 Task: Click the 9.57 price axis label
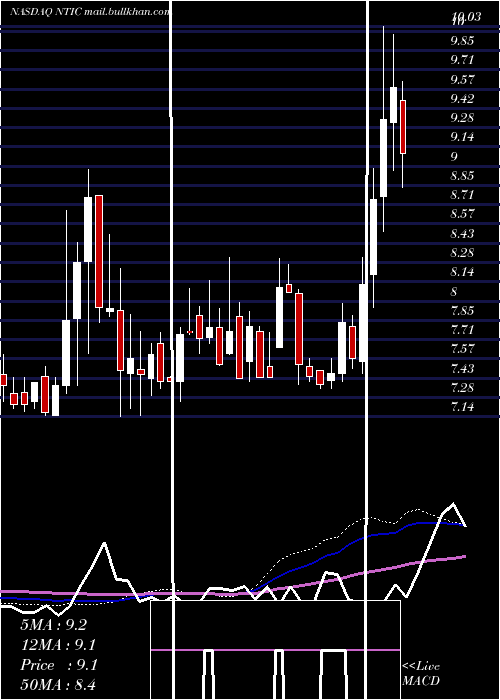(x=462, y=79)
